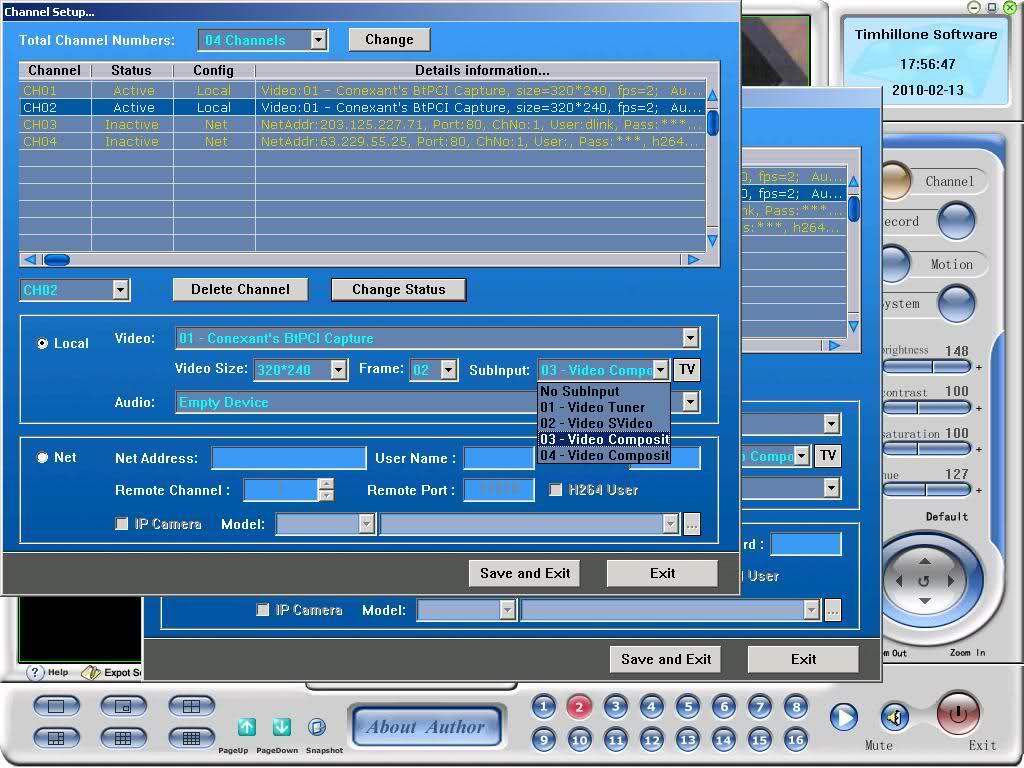Viewport: 1024px width, 768px height.
Task: Take a Snapshot using the snapshot icon
Action: 316,727
